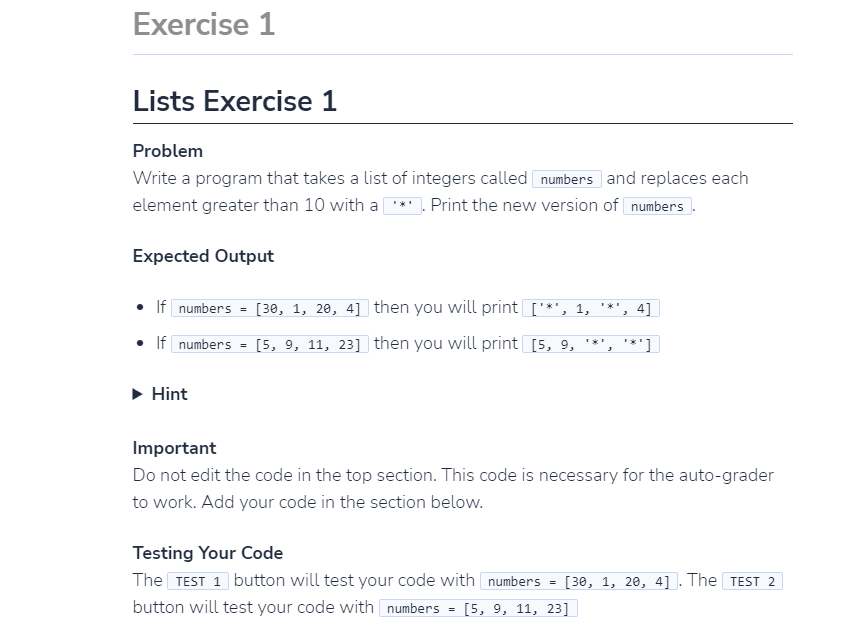Click the Important subheading
841x631 pixels.
click(x=174, y=448)
